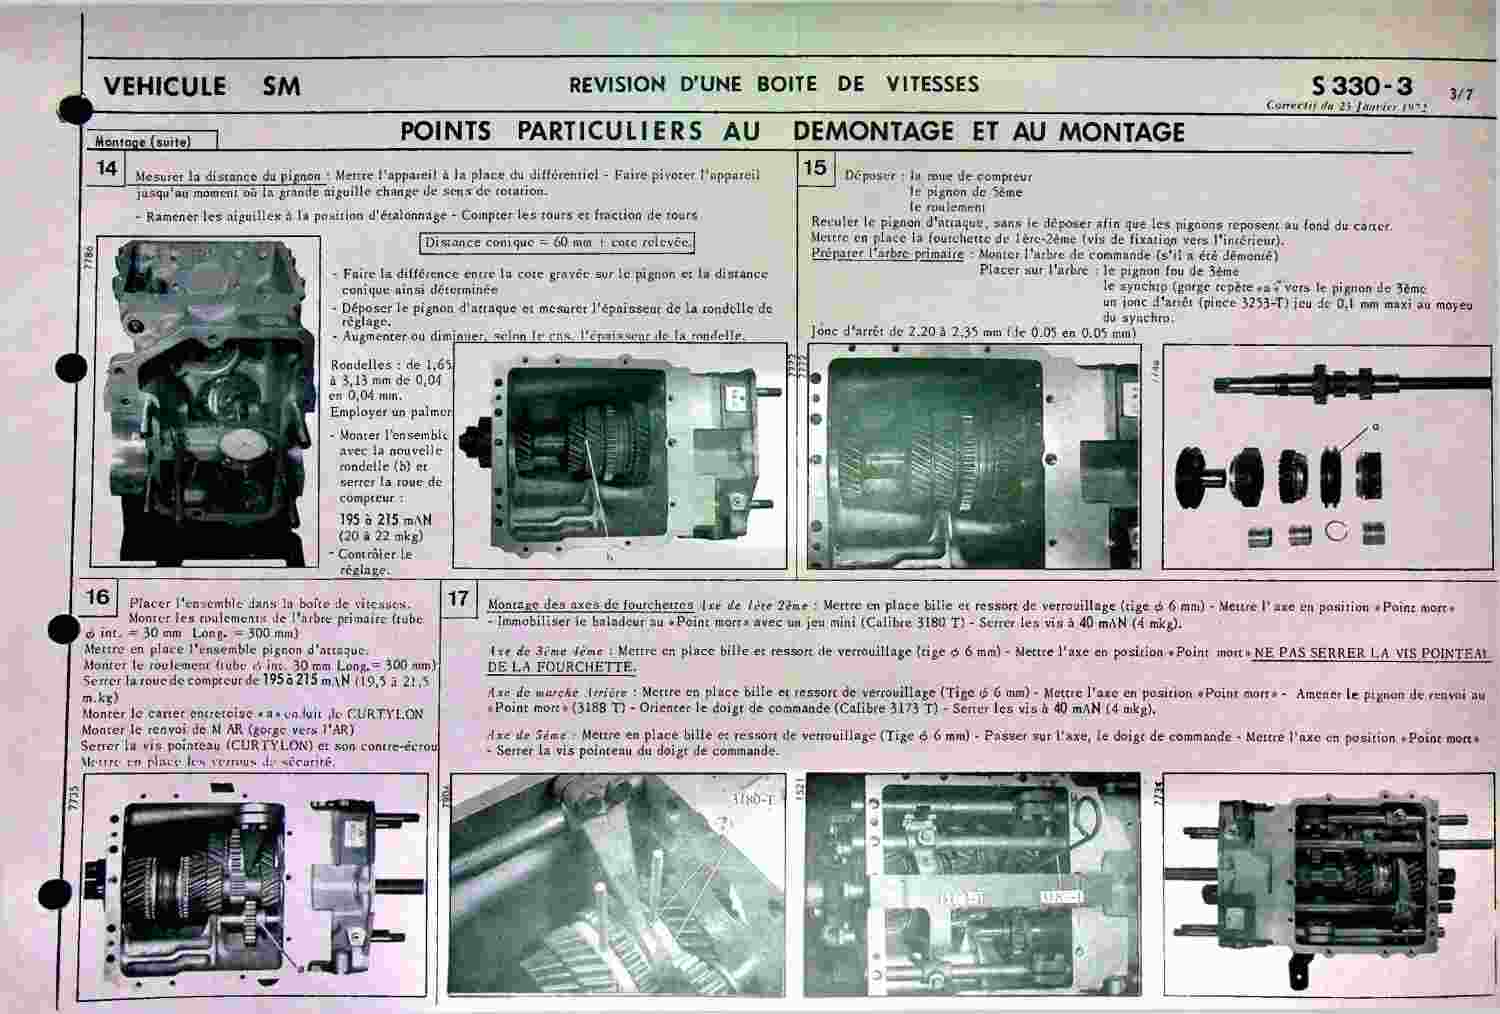Click the 'VEHICULE SM' heading
Viewport: 1500px width, 1014px height.
pyautogui.click(x=202, y=86)
